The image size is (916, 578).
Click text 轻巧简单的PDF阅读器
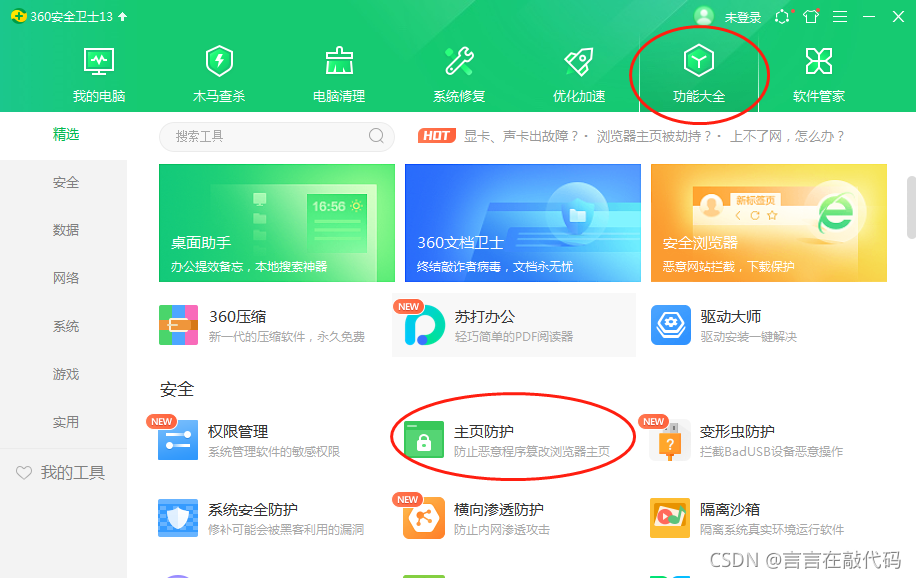tap(514, 337)
